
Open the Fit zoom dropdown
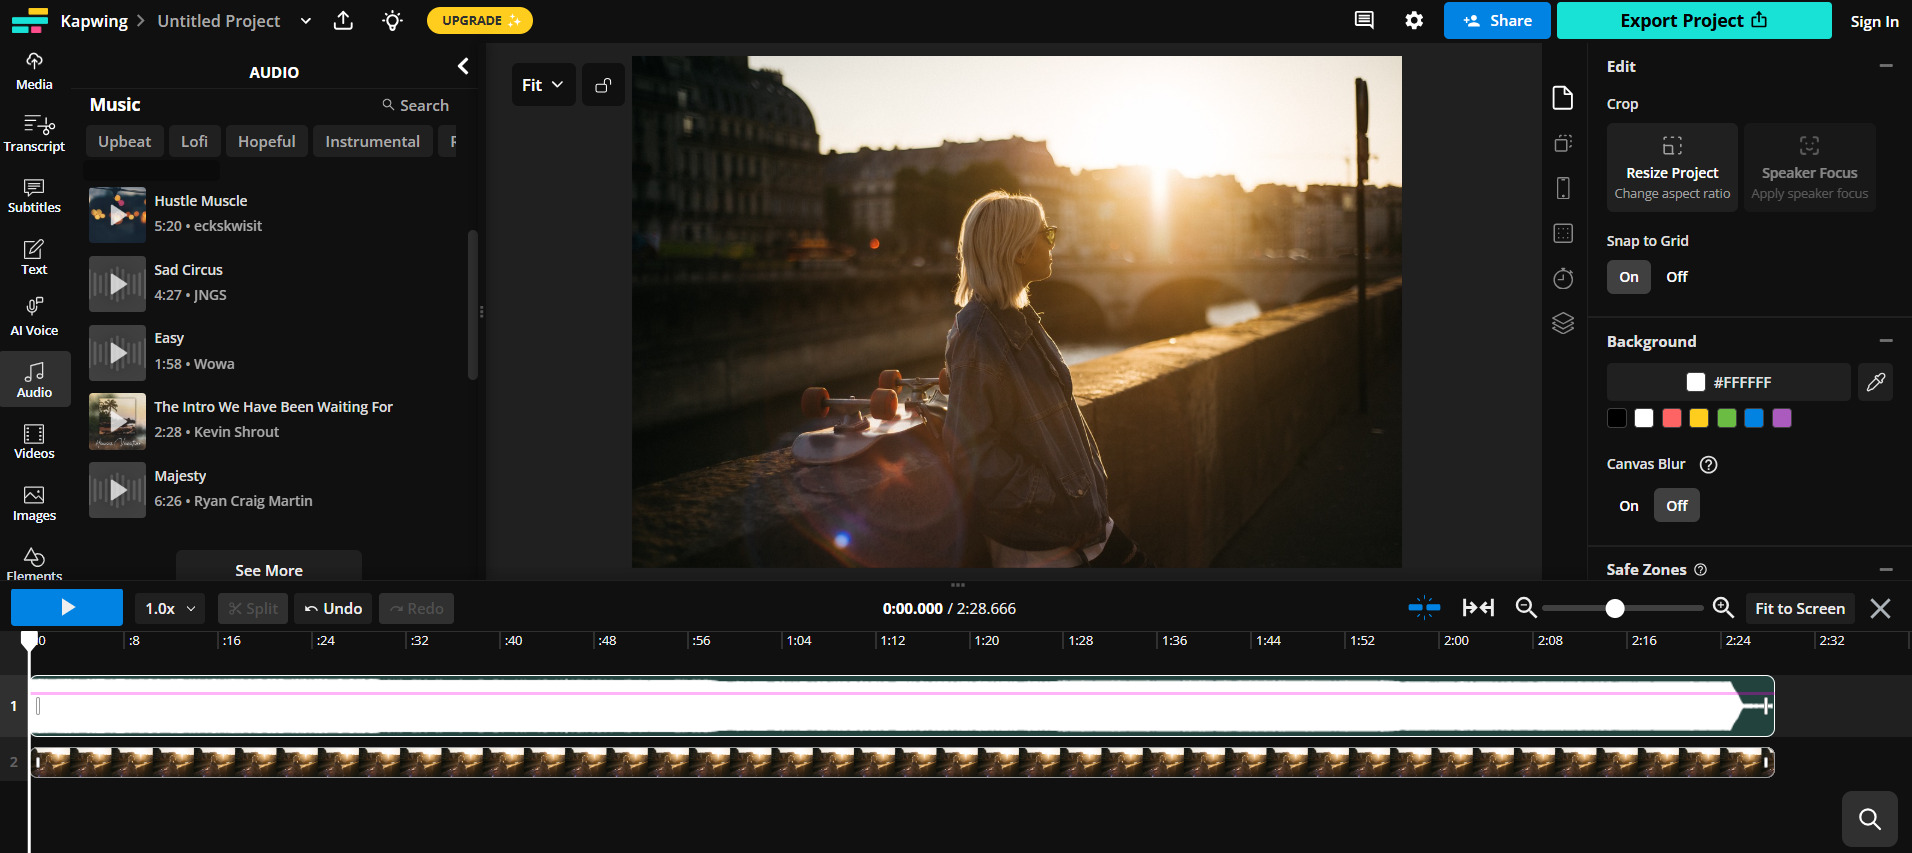pos(542,85)
